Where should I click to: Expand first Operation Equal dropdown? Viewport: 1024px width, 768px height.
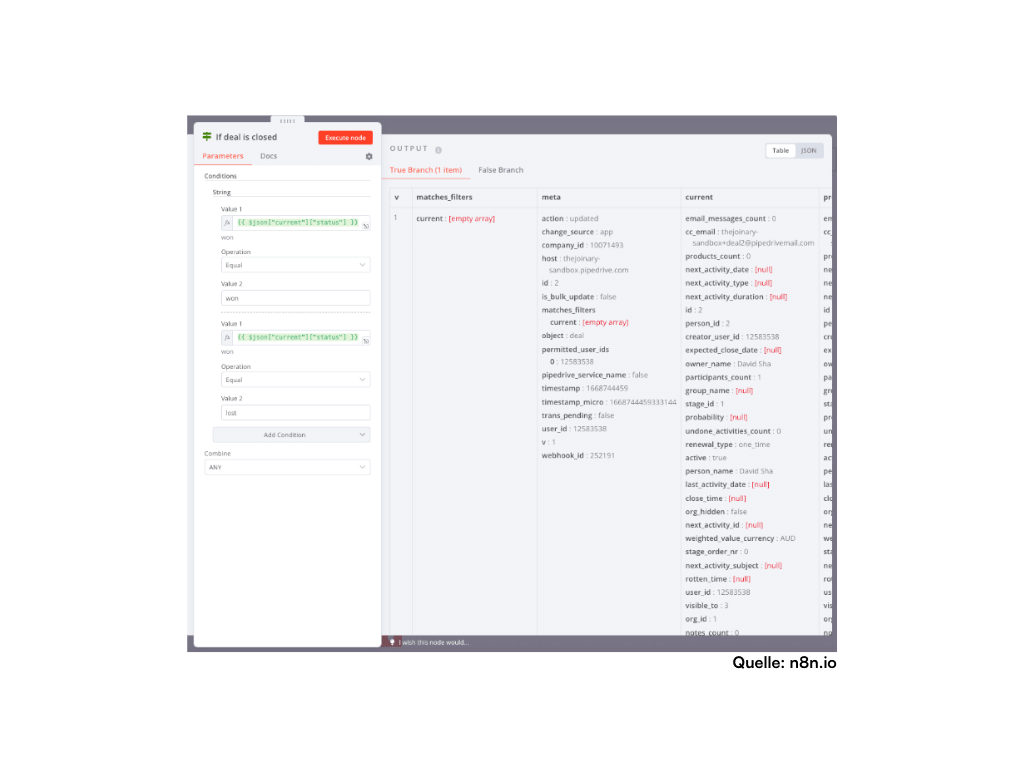pos(295,265)
